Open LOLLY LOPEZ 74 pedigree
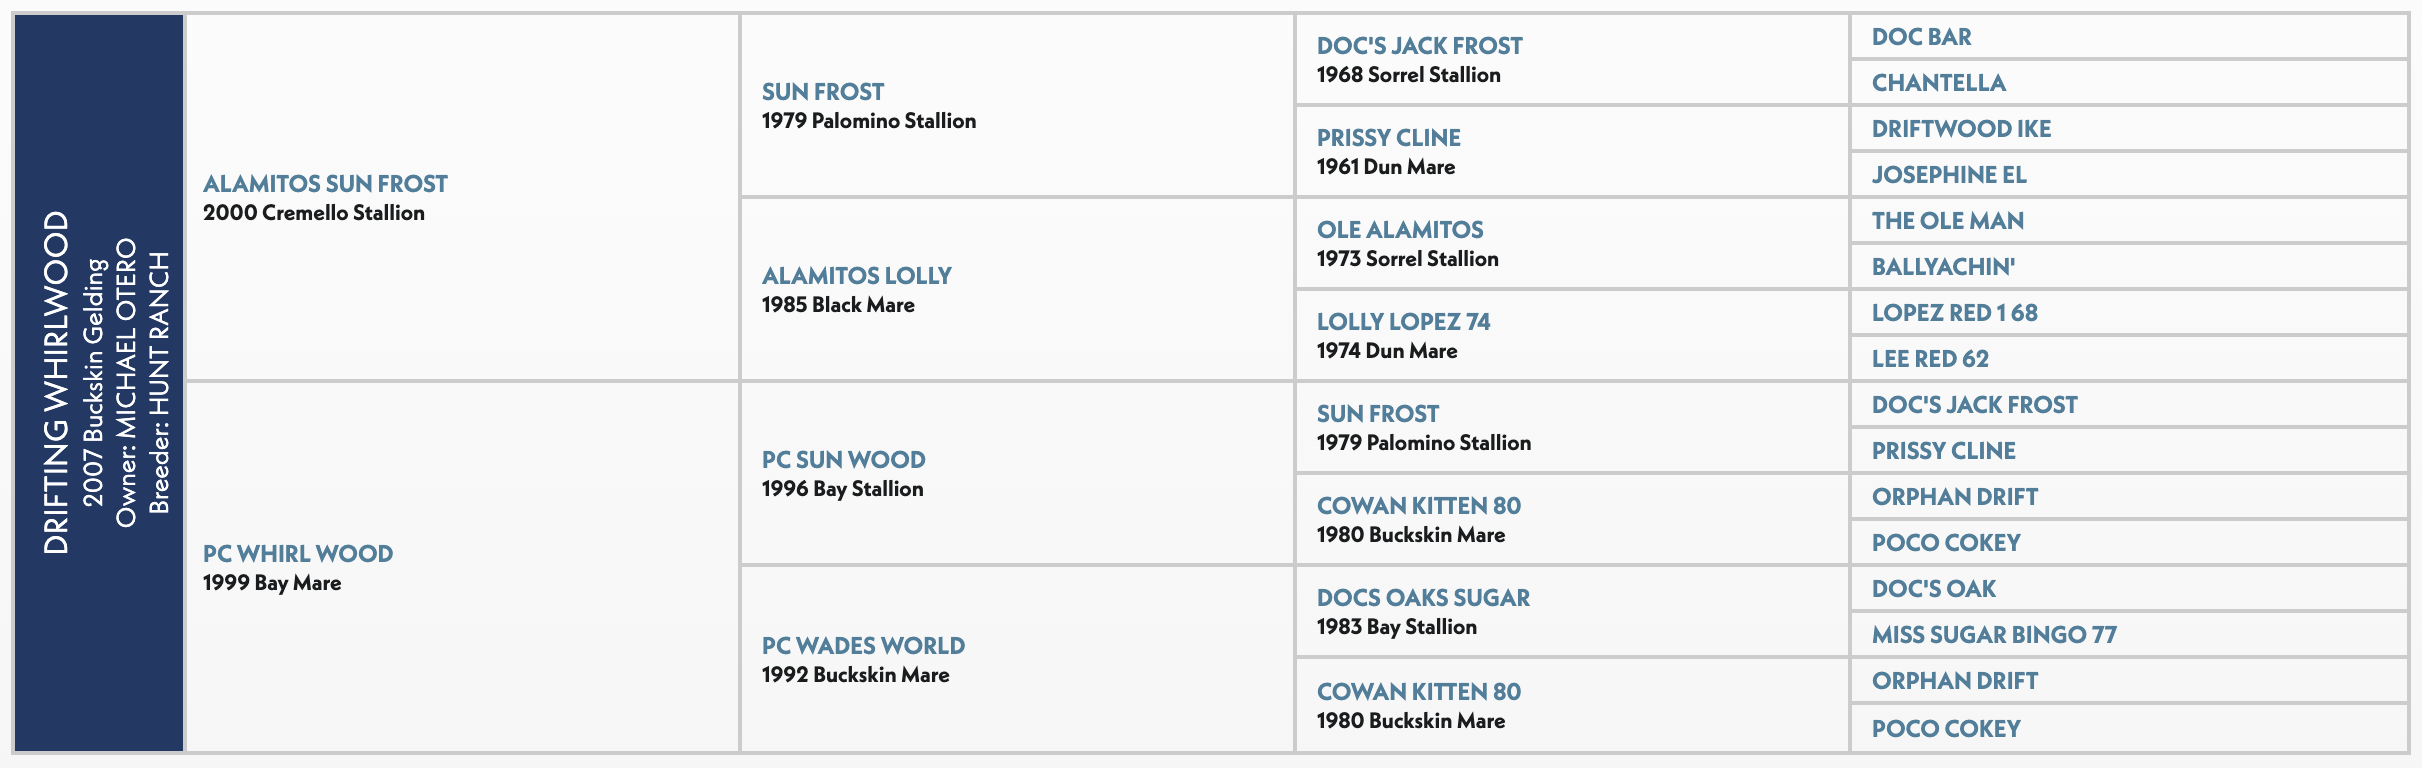This screenshot has height=768, width=2422. (1403, 322)
